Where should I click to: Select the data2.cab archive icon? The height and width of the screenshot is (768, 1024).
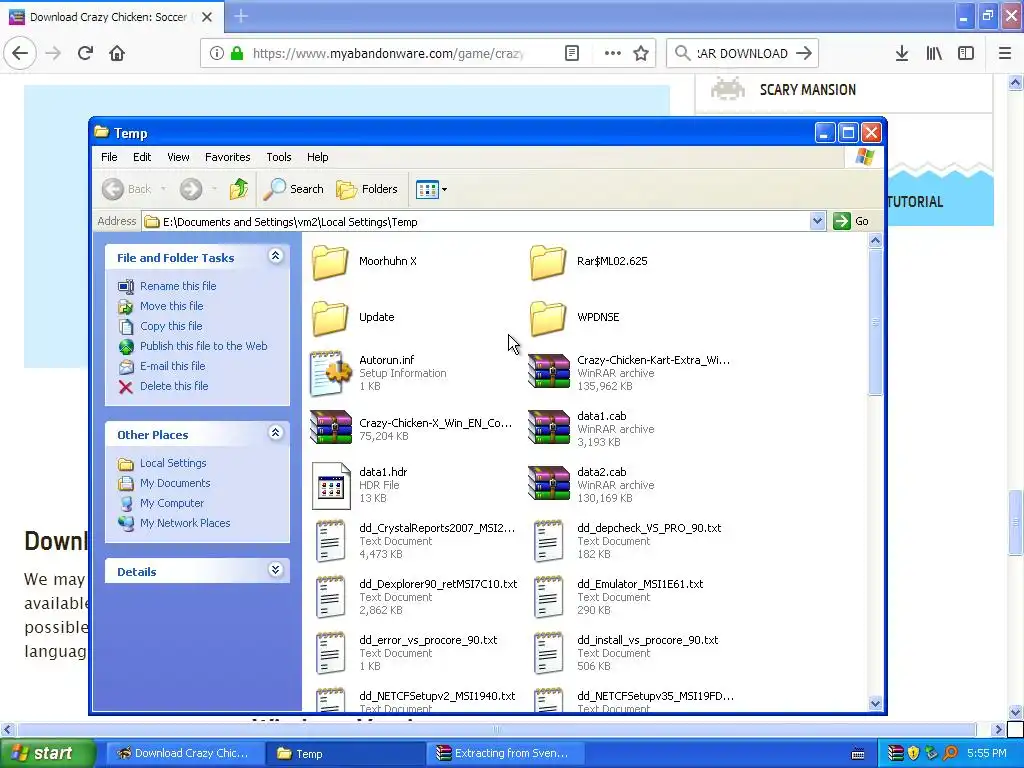pos(549,484)
